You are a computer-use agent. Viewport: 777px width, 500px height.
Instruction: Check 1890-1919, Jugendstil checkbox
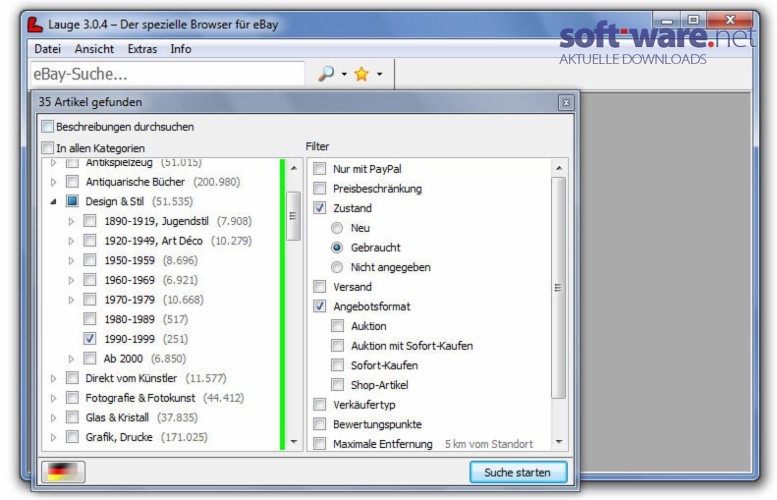[x=90, y=221]
